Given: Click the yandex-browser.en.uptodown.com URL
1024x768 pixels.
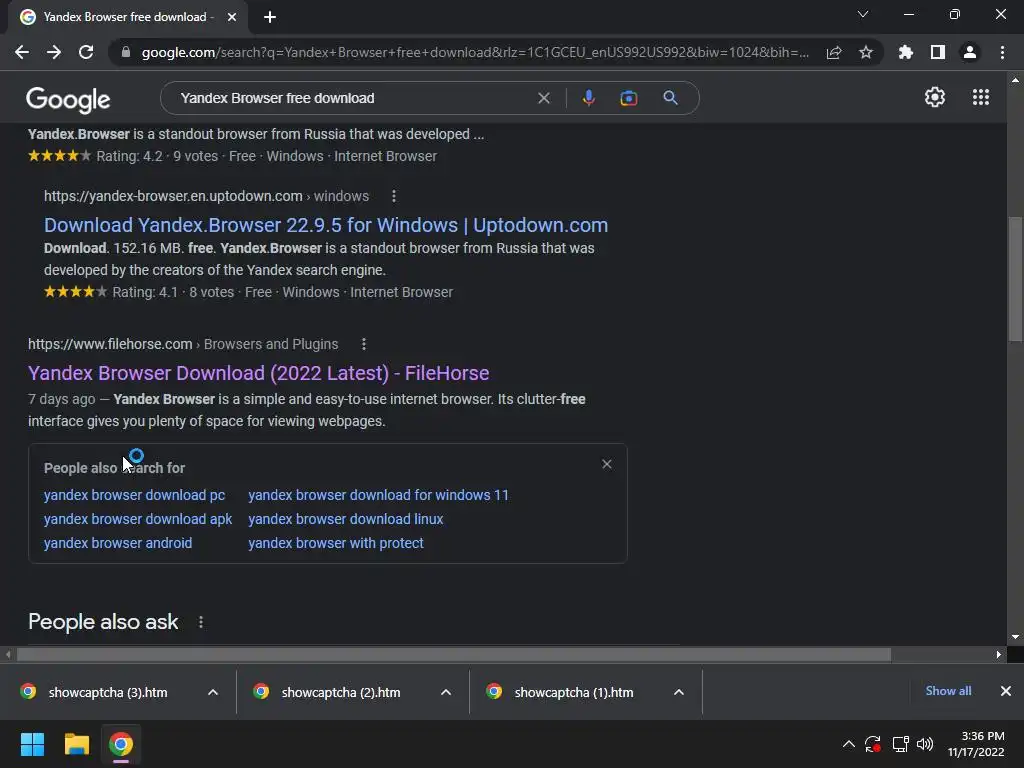Looking at the screenshot, I should point(173,196).
